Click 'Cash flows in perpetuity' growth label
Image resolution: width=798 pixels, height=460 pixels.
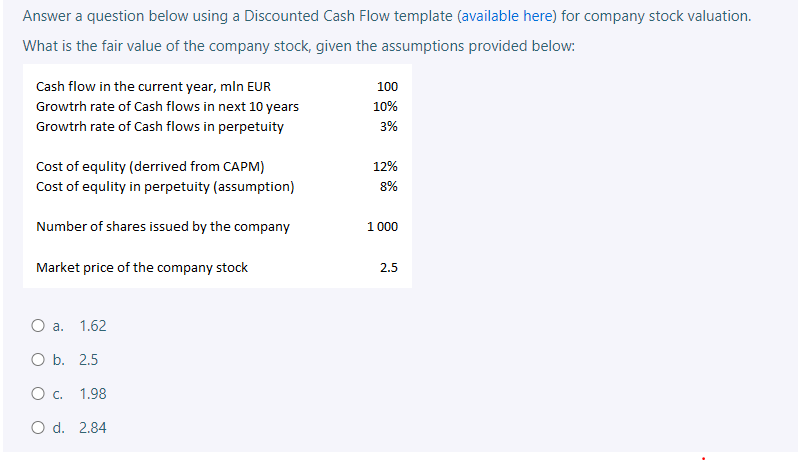click(x=159, y=127)
